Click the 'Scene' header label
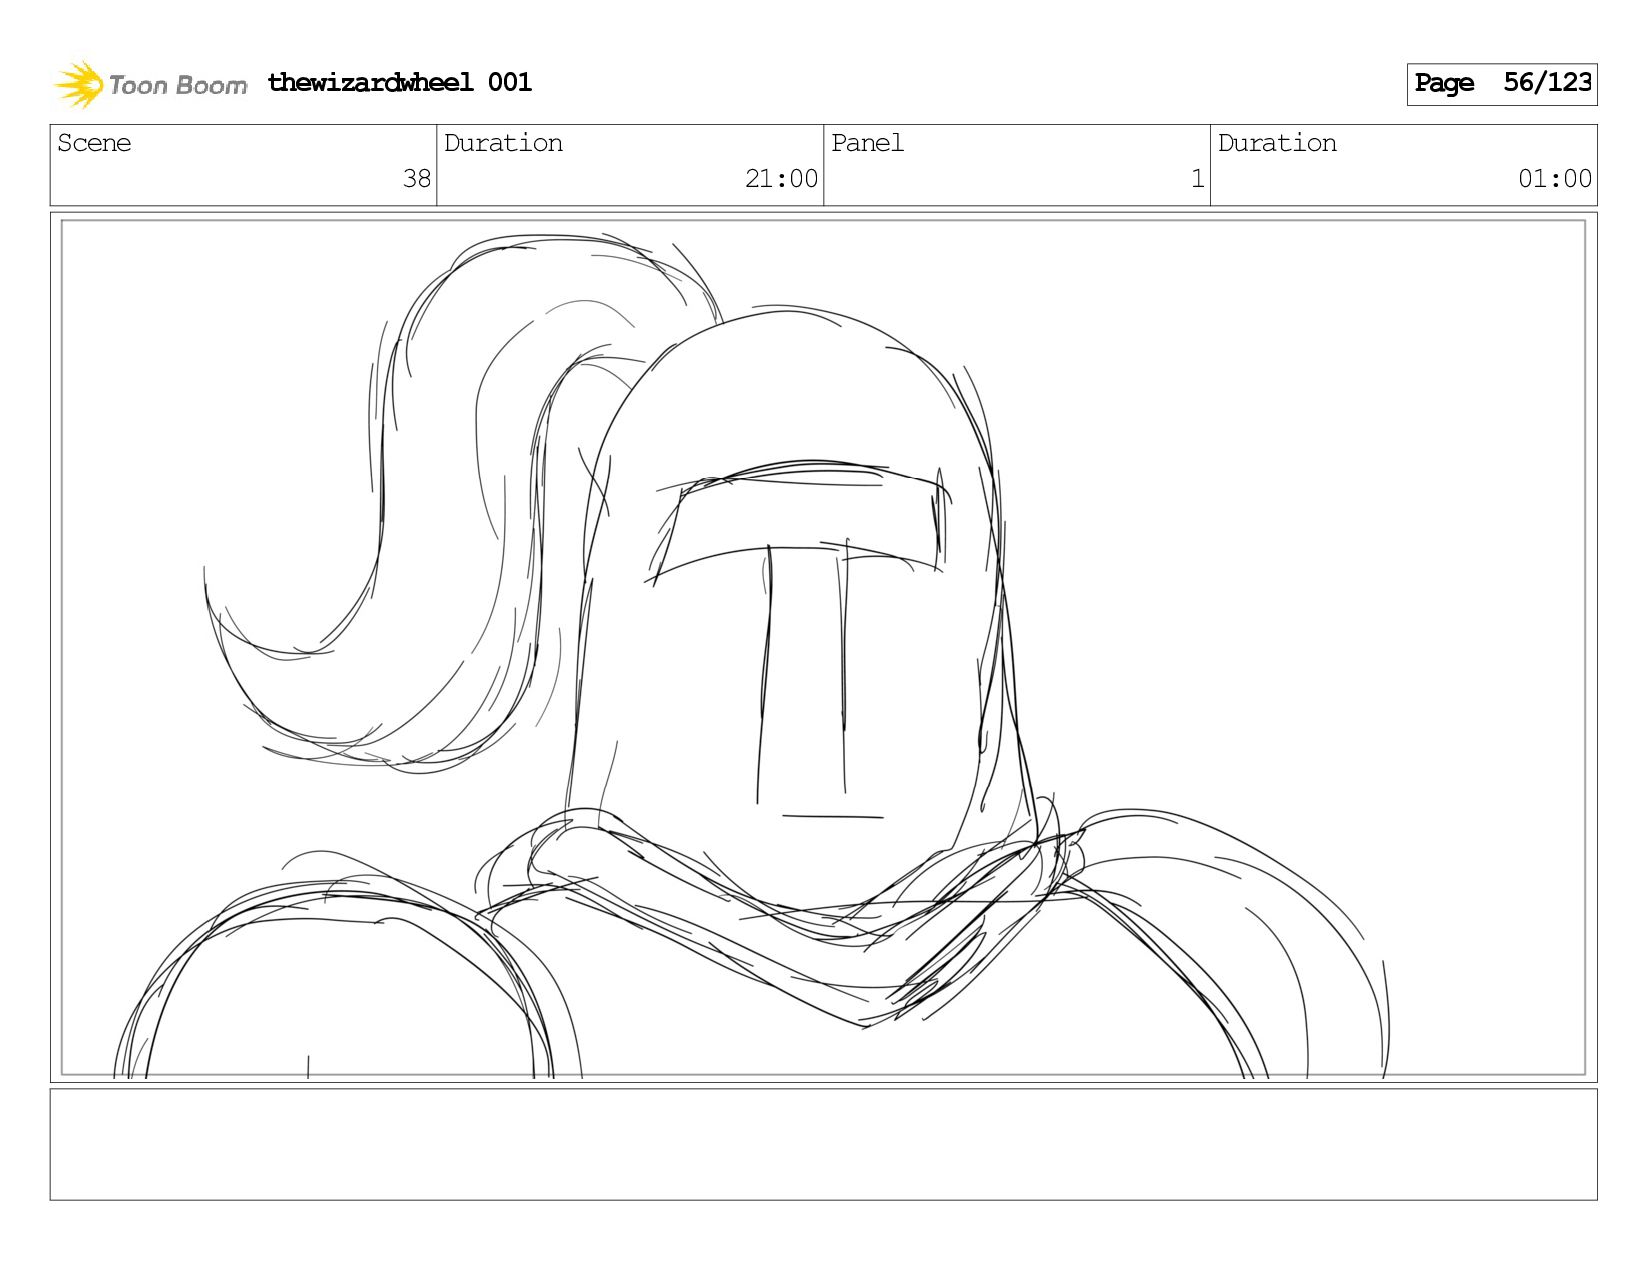This screenshot has height=1275, width=1650. click(94, 143)
